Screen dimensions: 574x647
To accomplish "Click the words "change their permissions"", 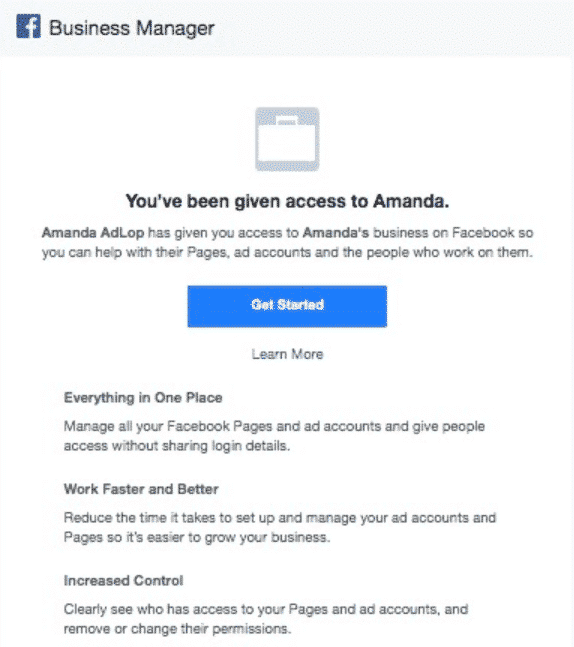I will pyautogui.click(x=211, y=629).
